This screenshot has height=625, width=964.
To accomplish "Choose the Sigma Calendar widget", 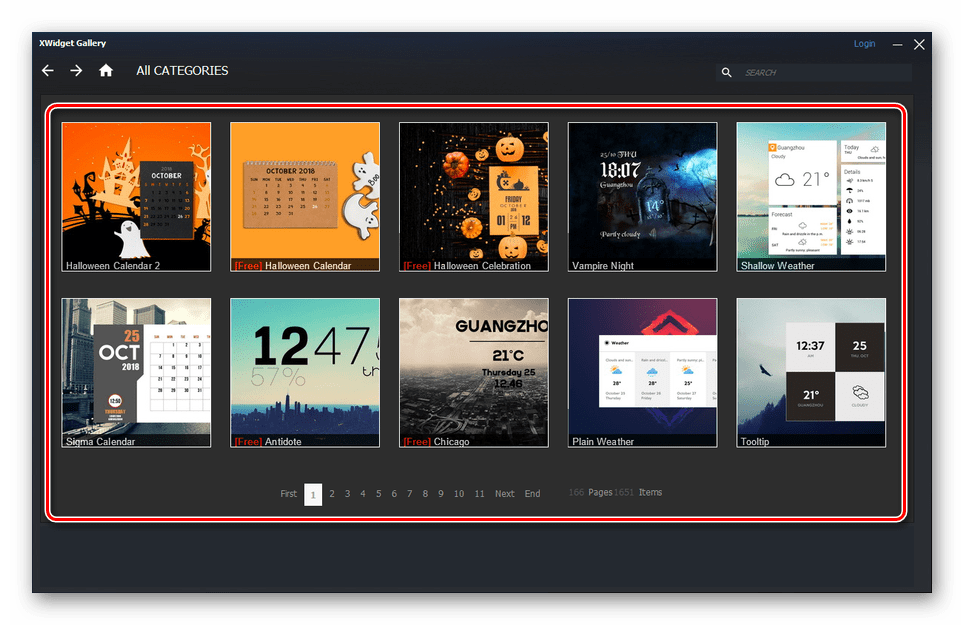I will [x=136, y=372].
